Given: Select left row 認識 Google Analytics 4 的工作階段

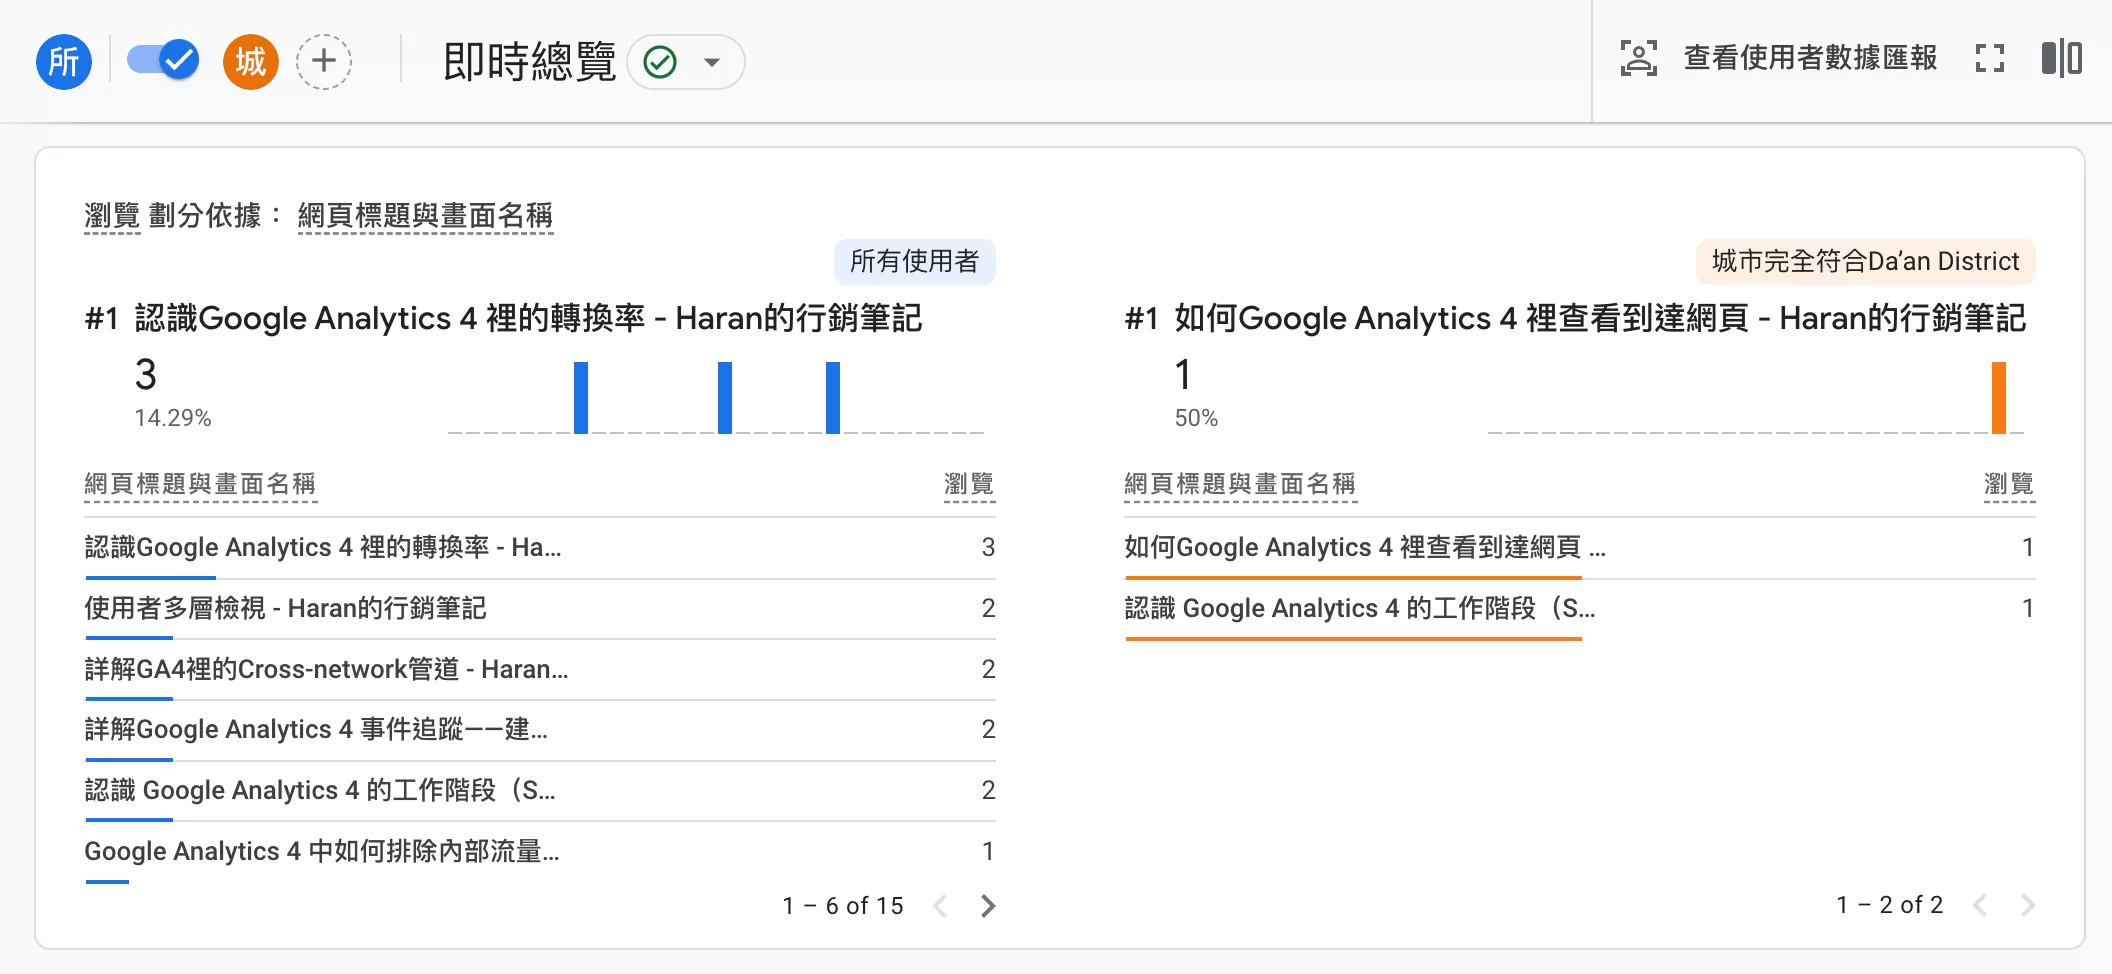Looking at the screenshot, I should click(x=540, y=791).
